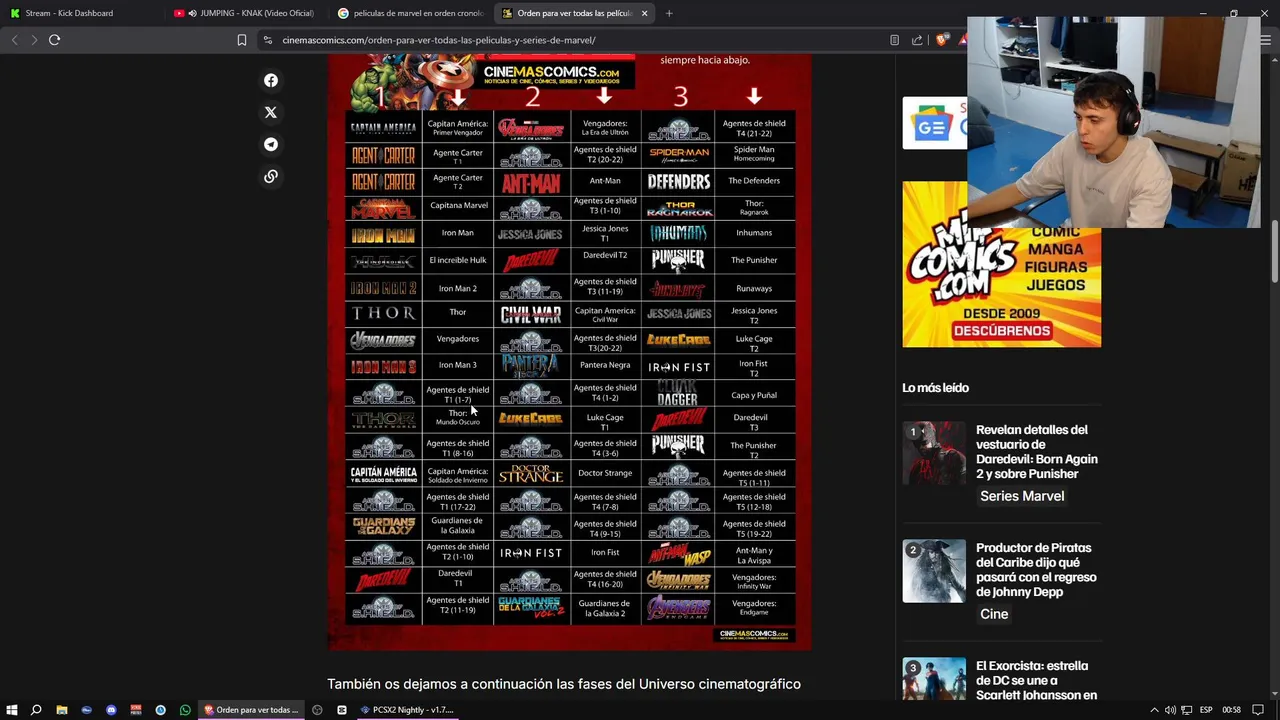Click the address bar URL

pos(439,40)
